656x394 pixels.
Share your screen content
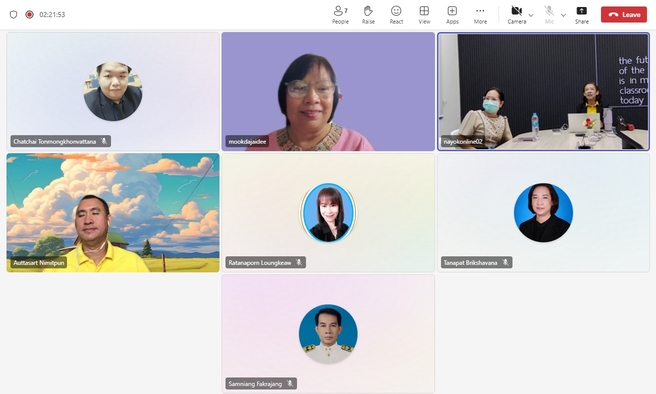(582, 15)
